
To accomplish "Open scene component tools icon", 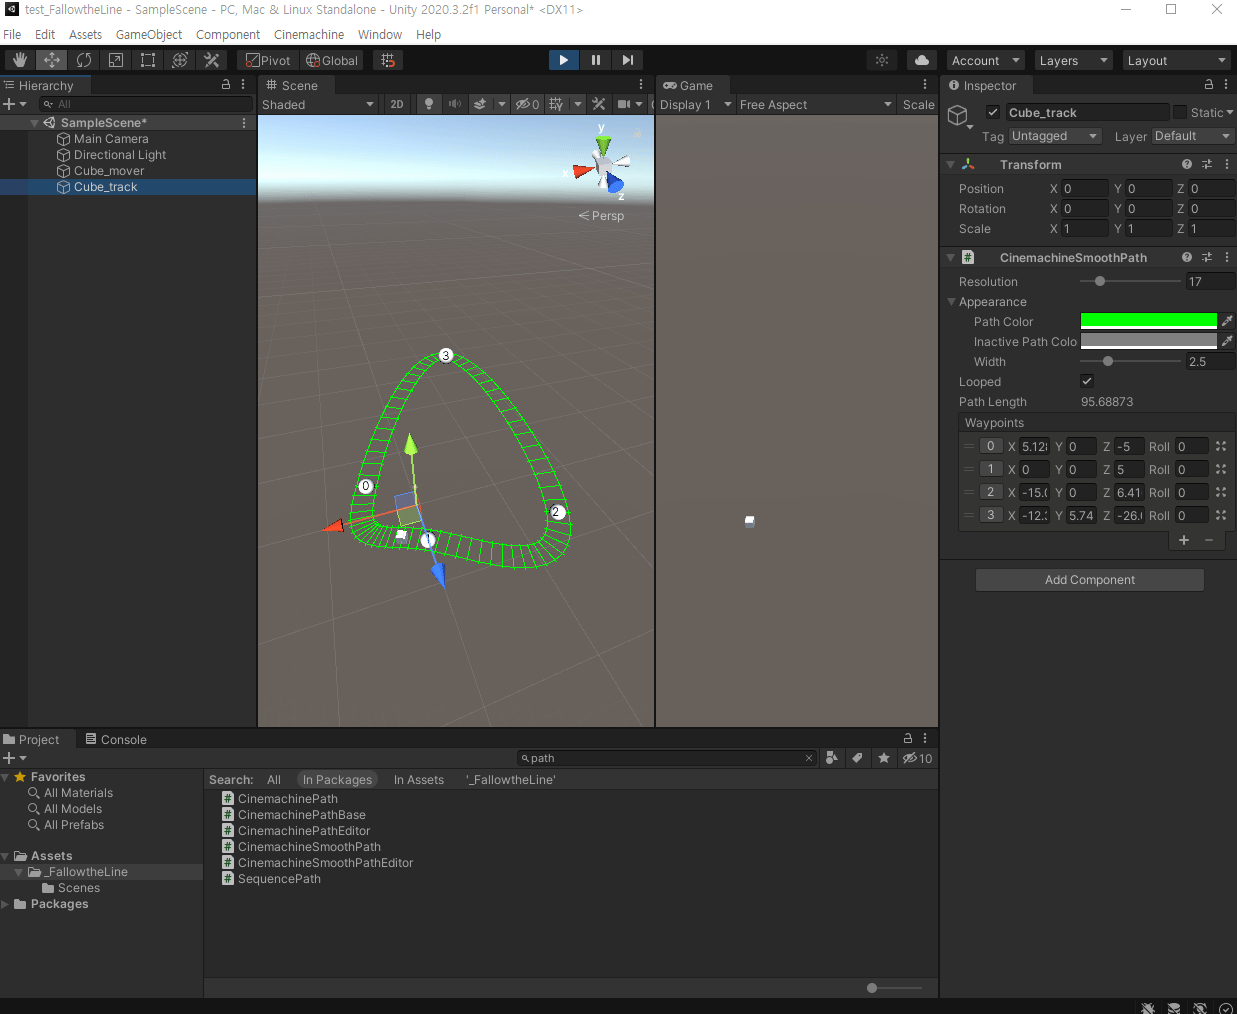I will coord(599,104).
